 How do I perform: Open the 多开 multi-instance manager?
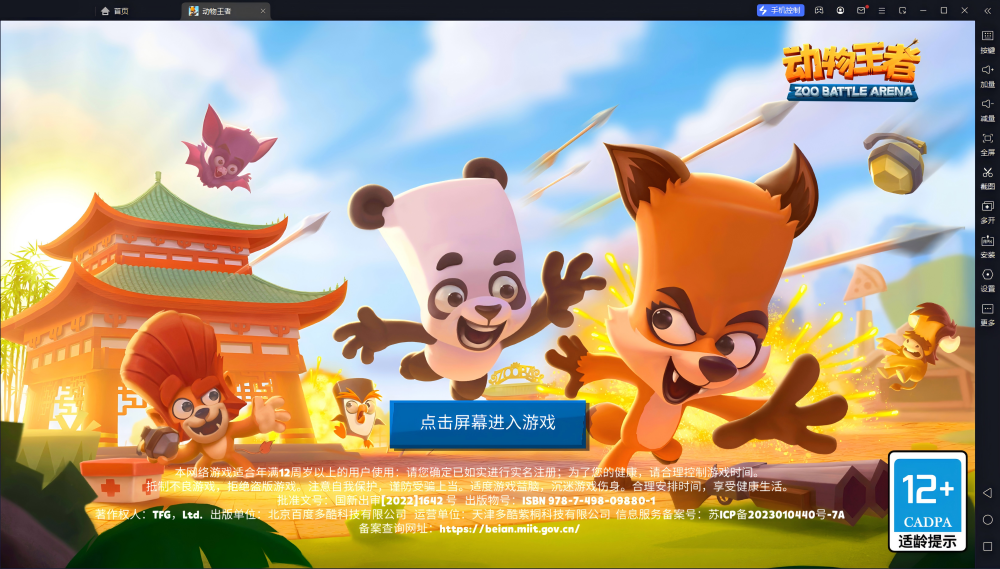coord(987,212)
